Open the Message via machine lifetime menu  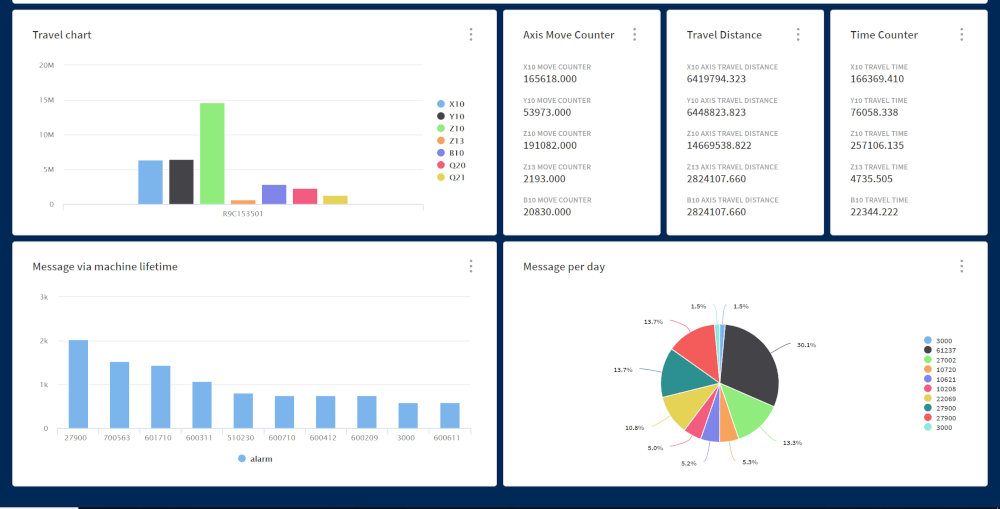pos(471,266)
